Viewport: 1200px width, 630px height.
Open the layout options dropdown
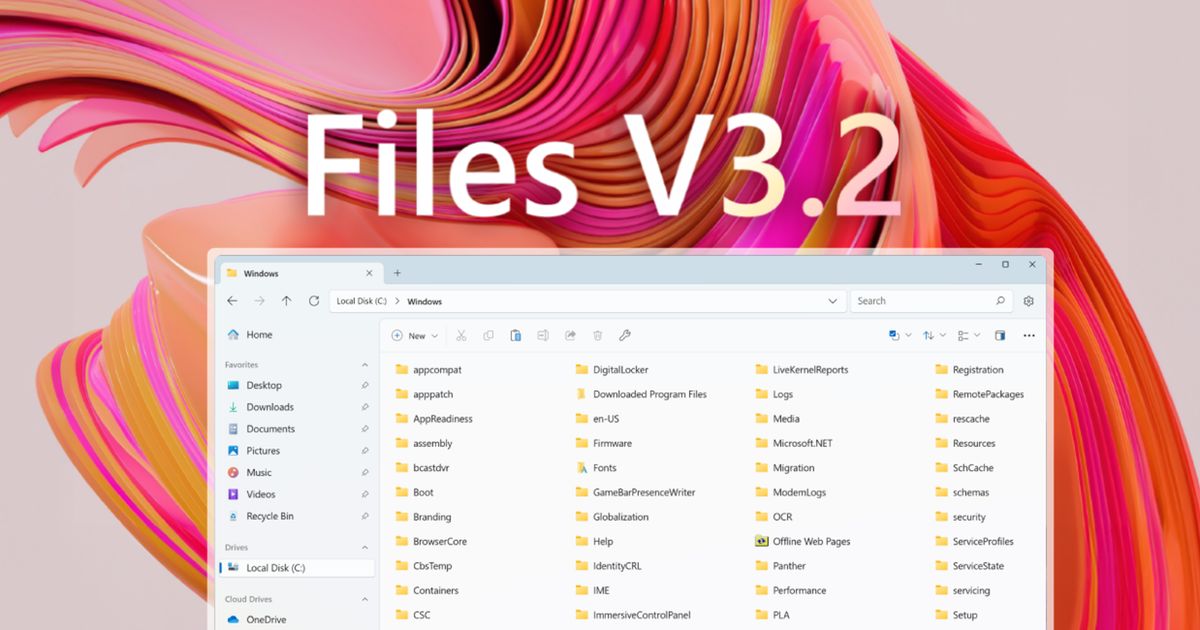click(x=969, y=336)
